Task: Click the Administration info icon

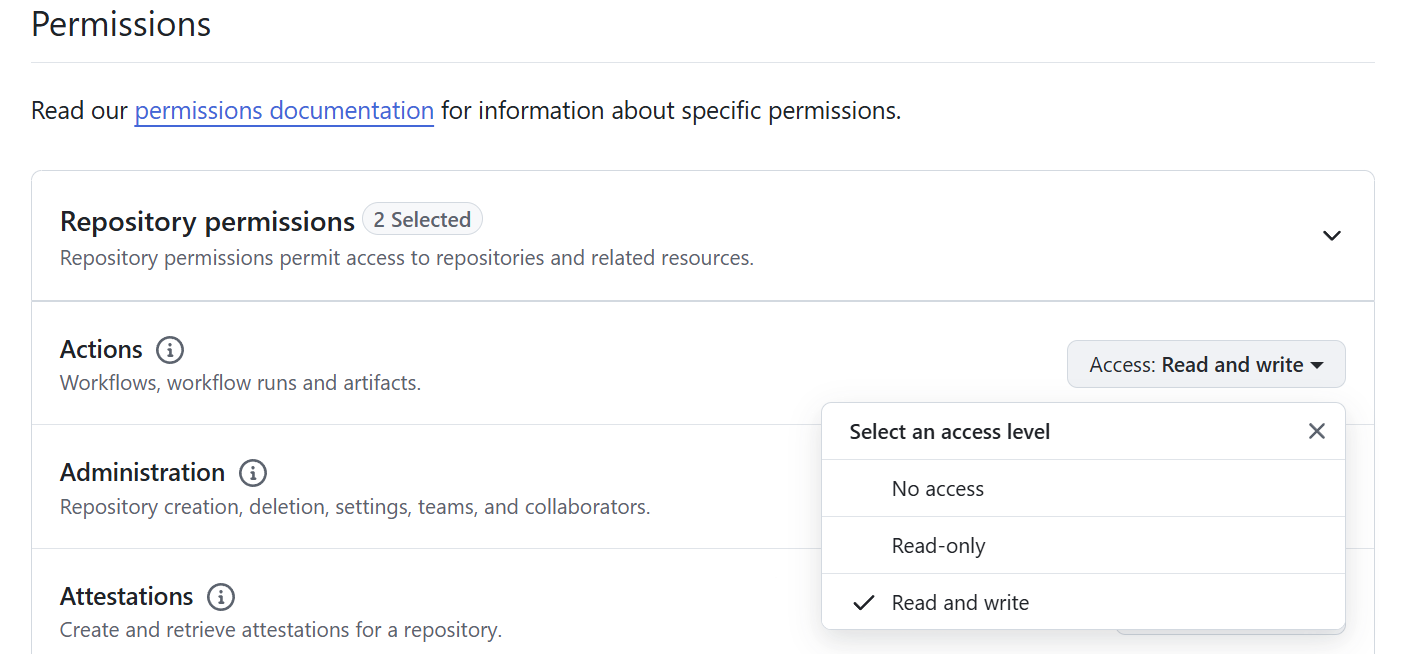Action: pyautogui.click(x=253, y=473)
